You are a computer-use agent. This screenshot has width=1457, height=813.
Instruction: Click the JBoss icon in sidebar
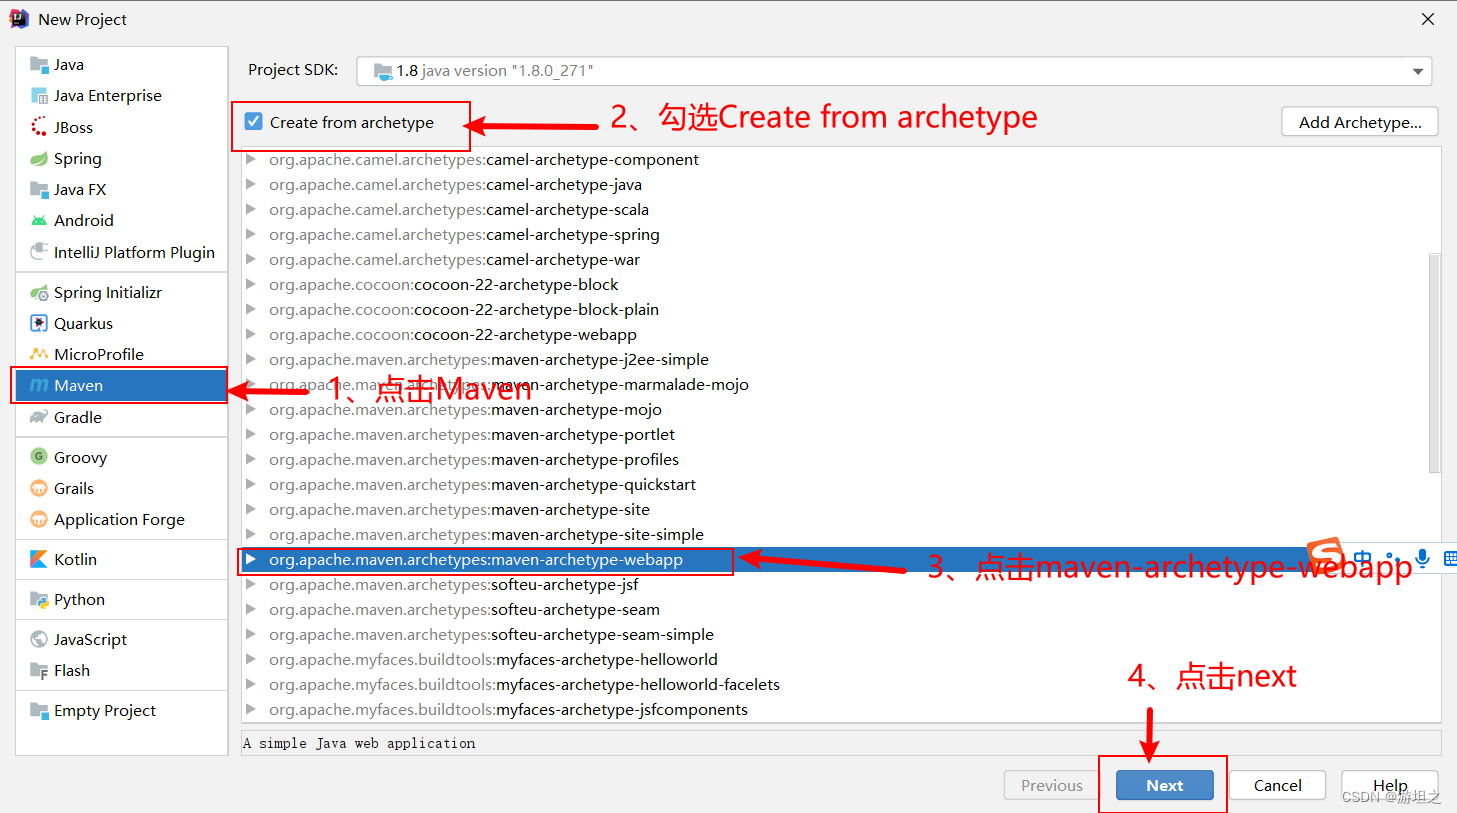39,127
